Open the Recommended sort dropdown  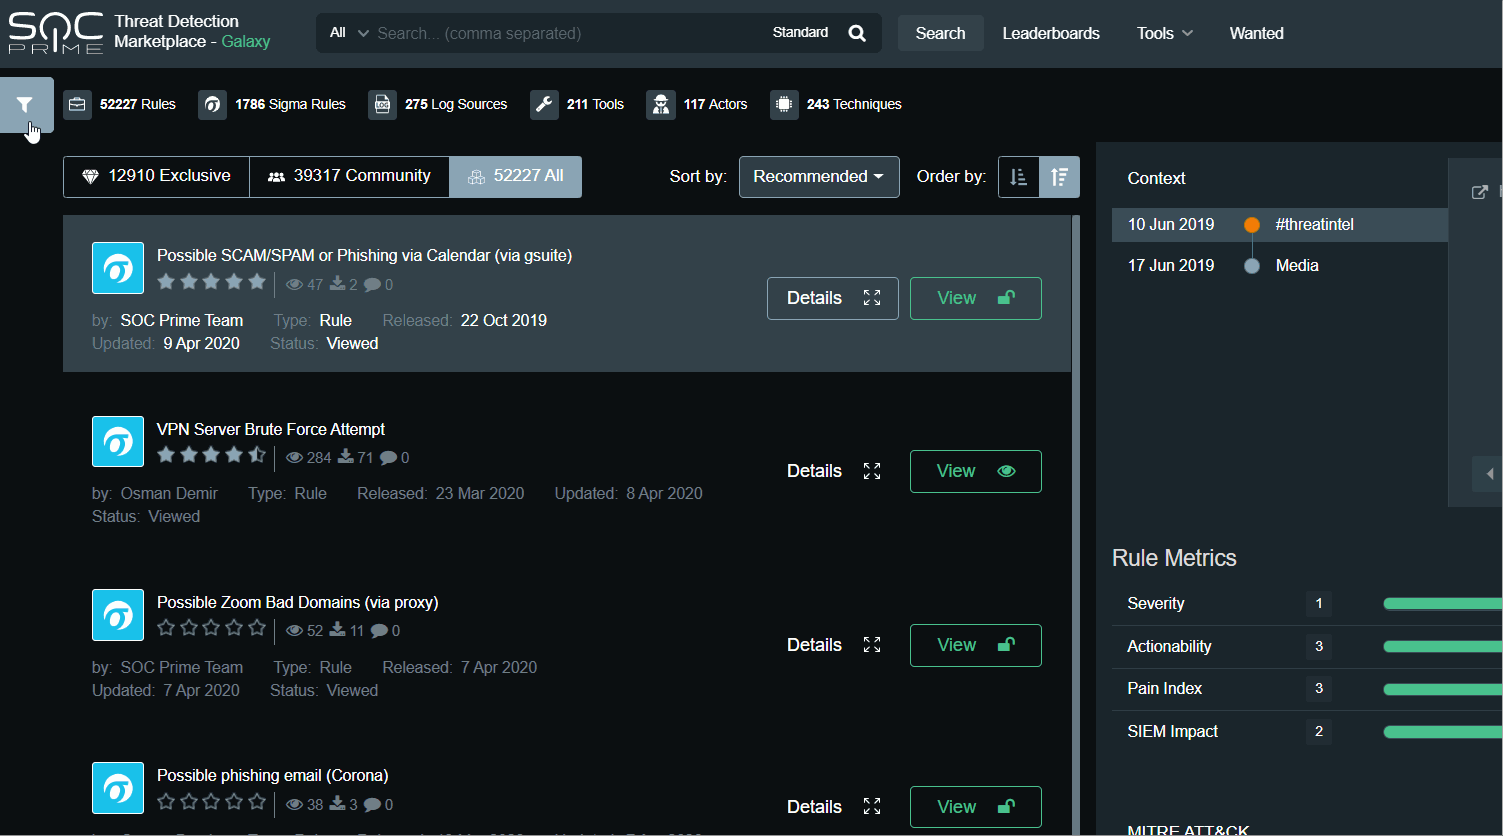pyautogui.click(x=818, y=177)
